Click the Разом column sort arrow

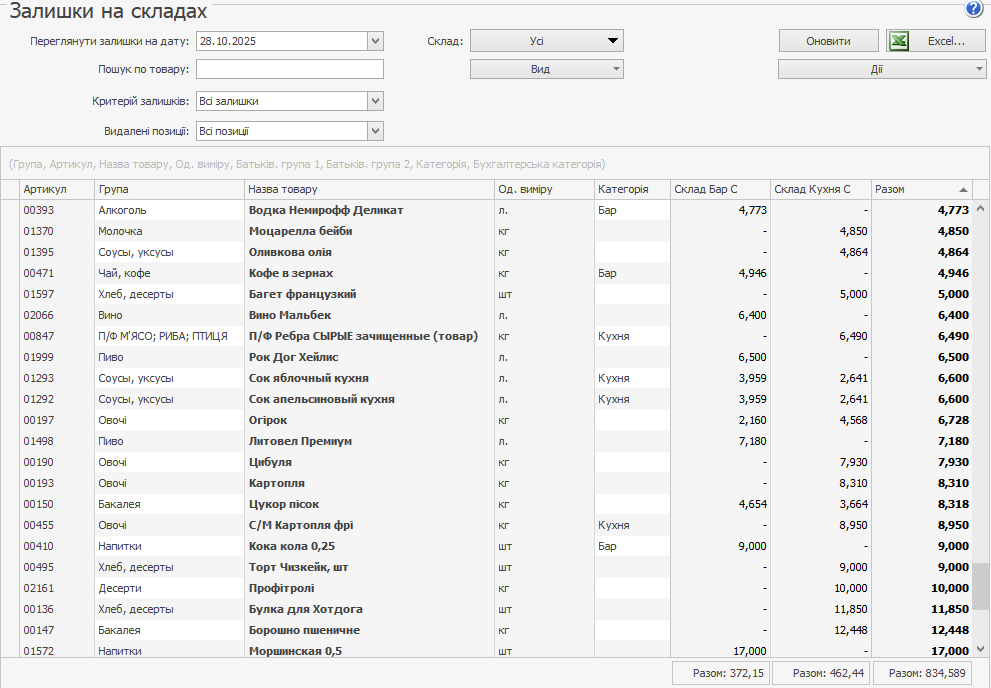tap(963, 190)
